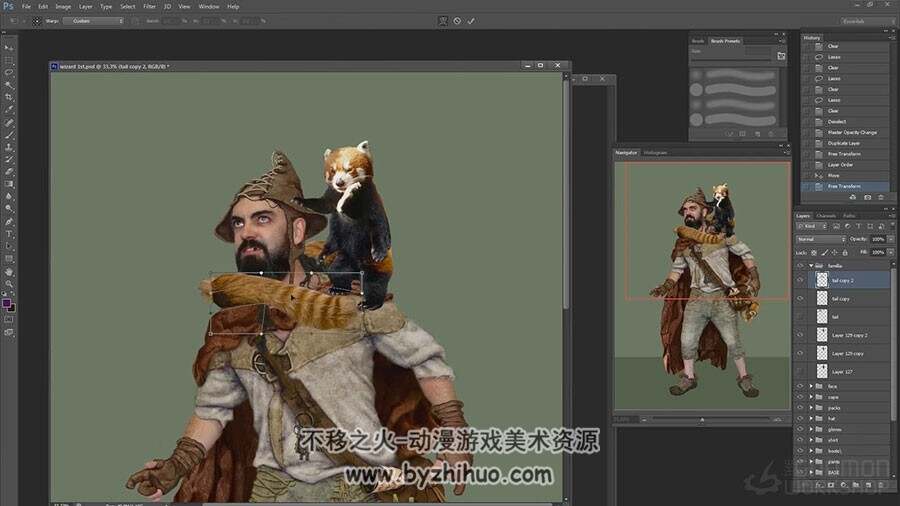Viewport: 900px width, 506px height.
Task: Collapse the familiar layer group
Action: click(811, 266)
